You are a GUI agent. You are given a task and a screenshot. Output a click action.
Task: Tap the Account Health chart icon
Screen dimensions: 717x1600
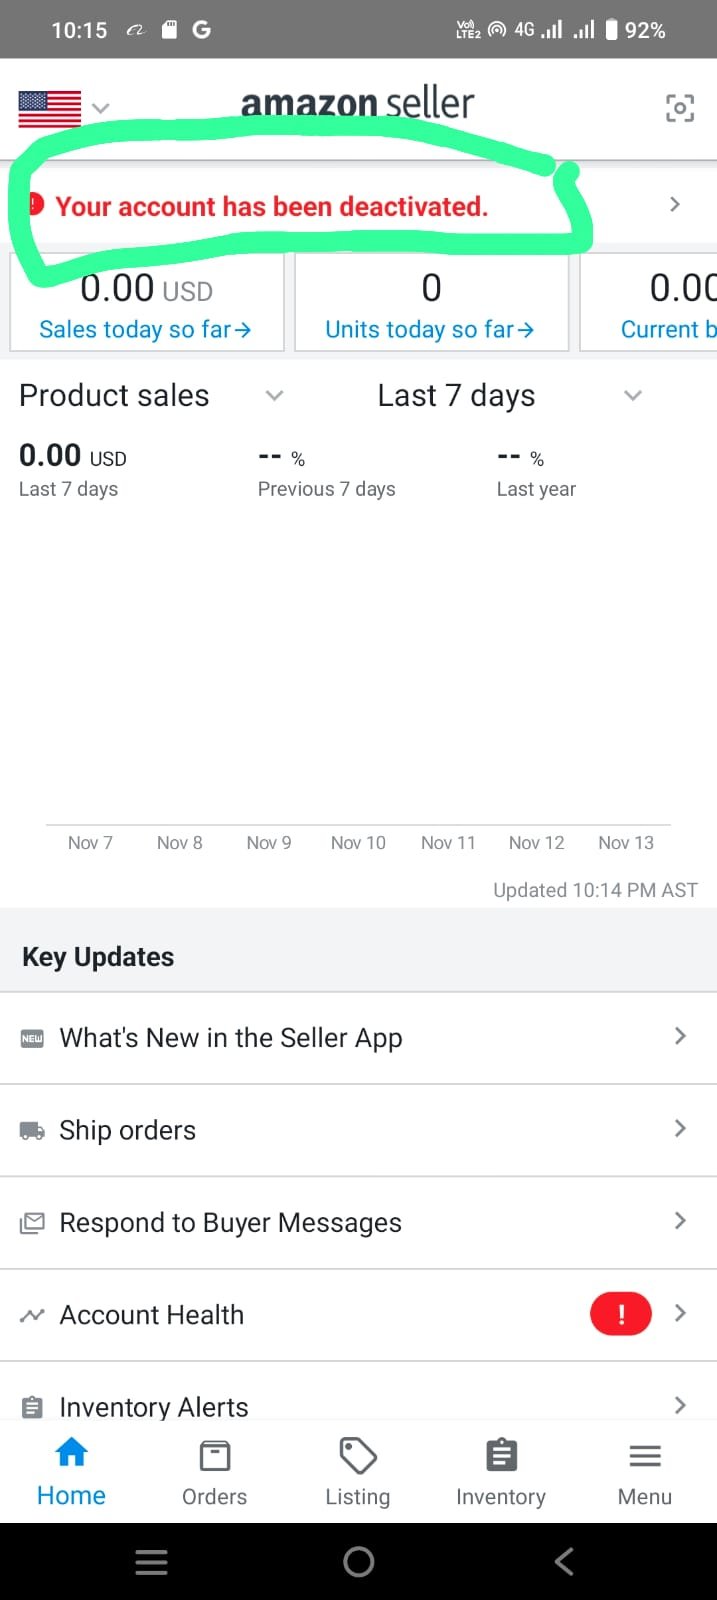[x=32, y=1315]
